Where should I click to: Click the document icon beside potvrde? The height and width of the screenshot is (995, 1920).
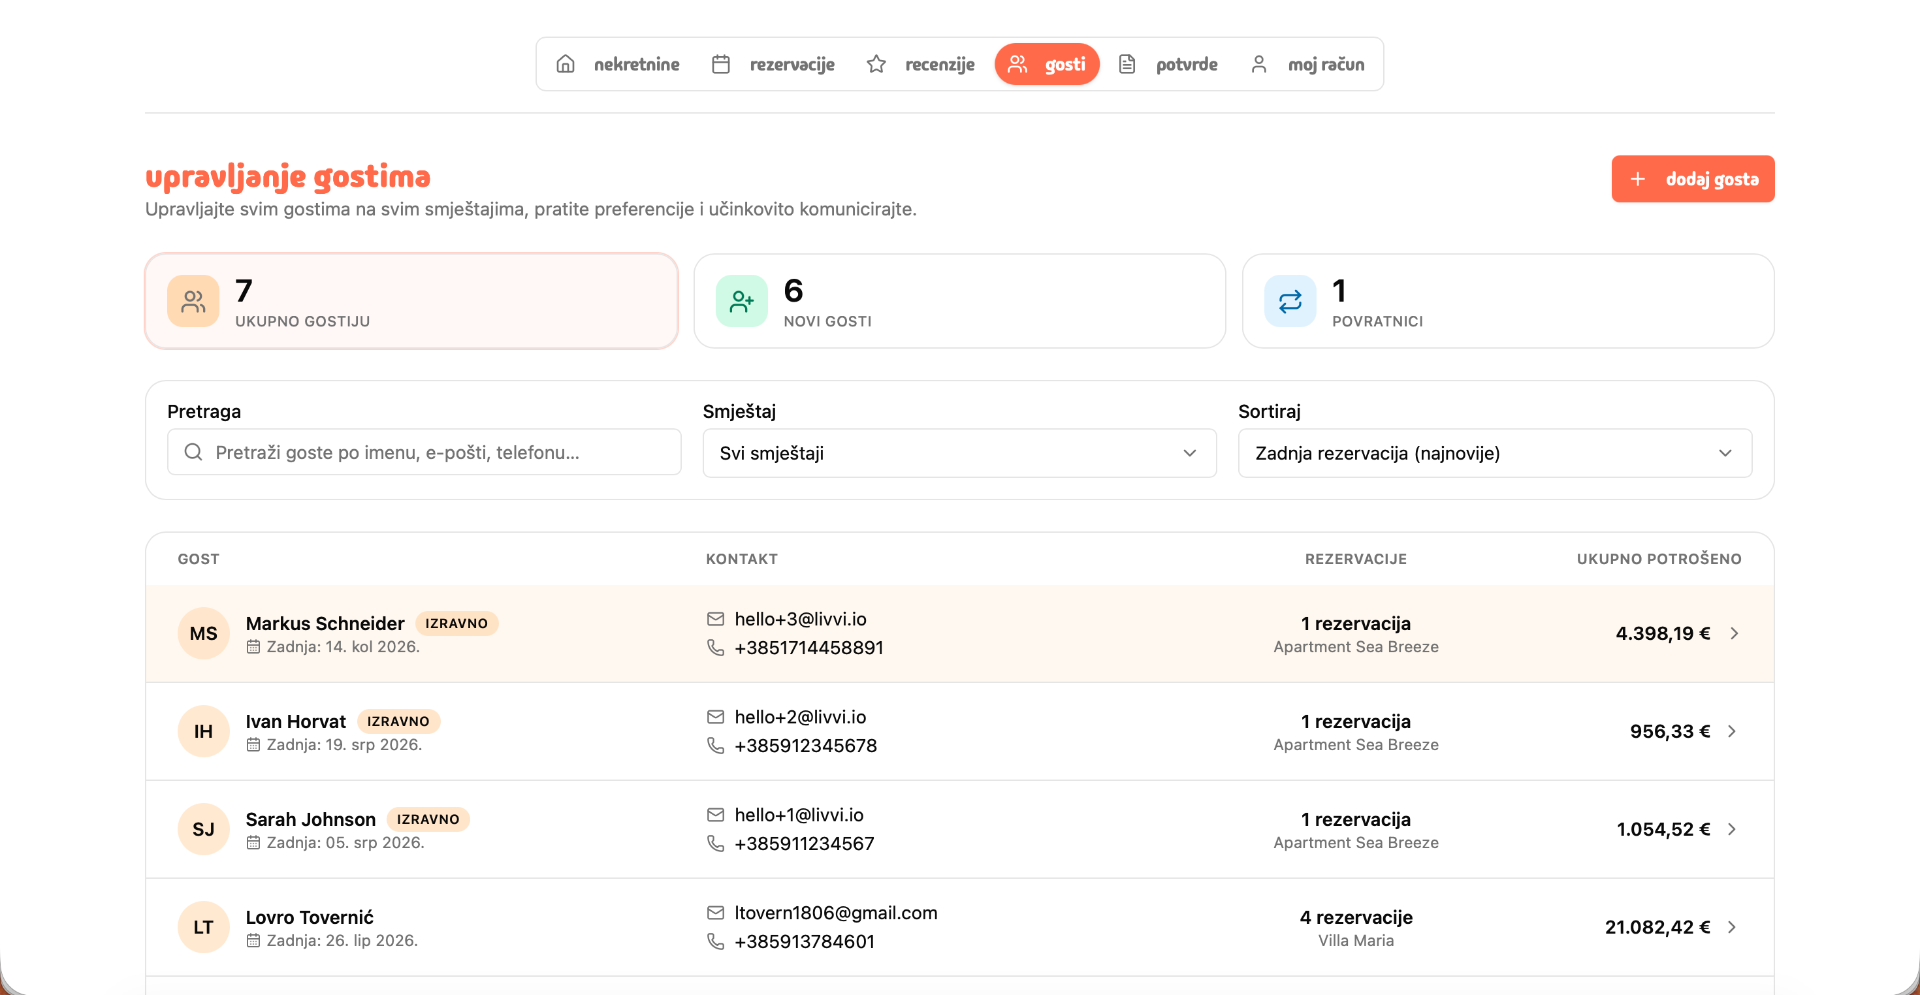(x=1127, y=64)
